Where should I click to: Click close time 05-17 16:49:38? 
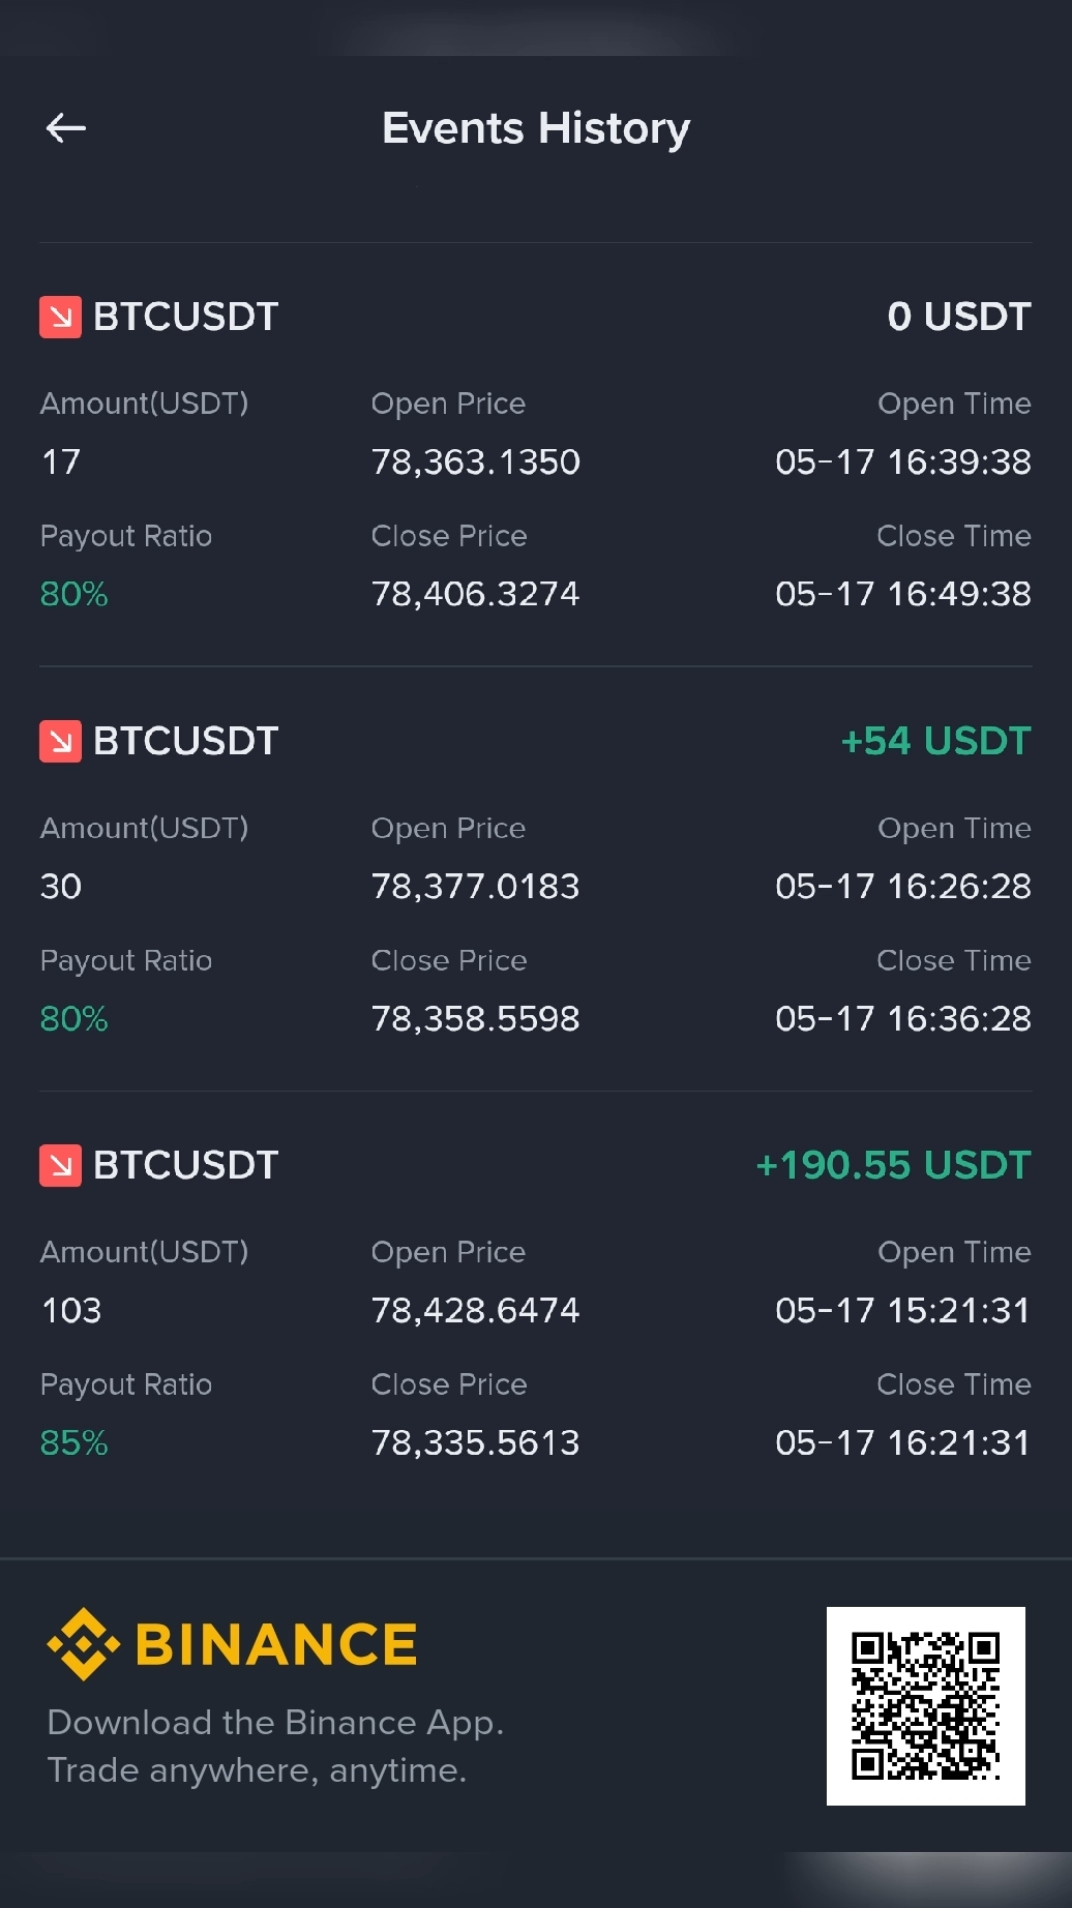point(903,594)
